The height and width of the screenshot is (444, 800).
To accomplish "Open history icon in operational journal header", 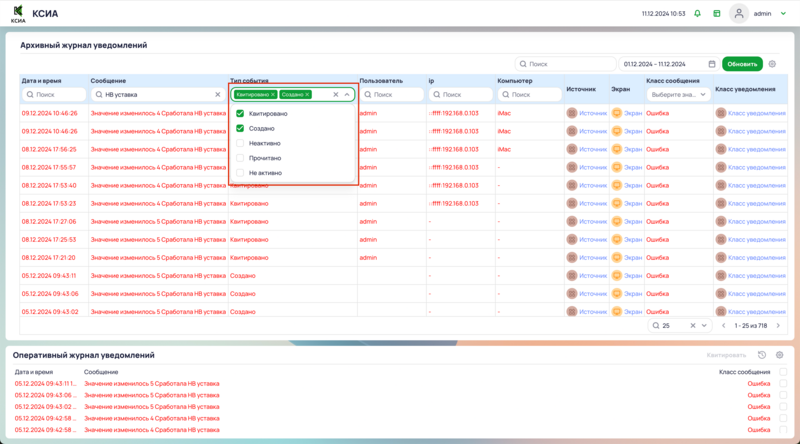I will [762, 355].
